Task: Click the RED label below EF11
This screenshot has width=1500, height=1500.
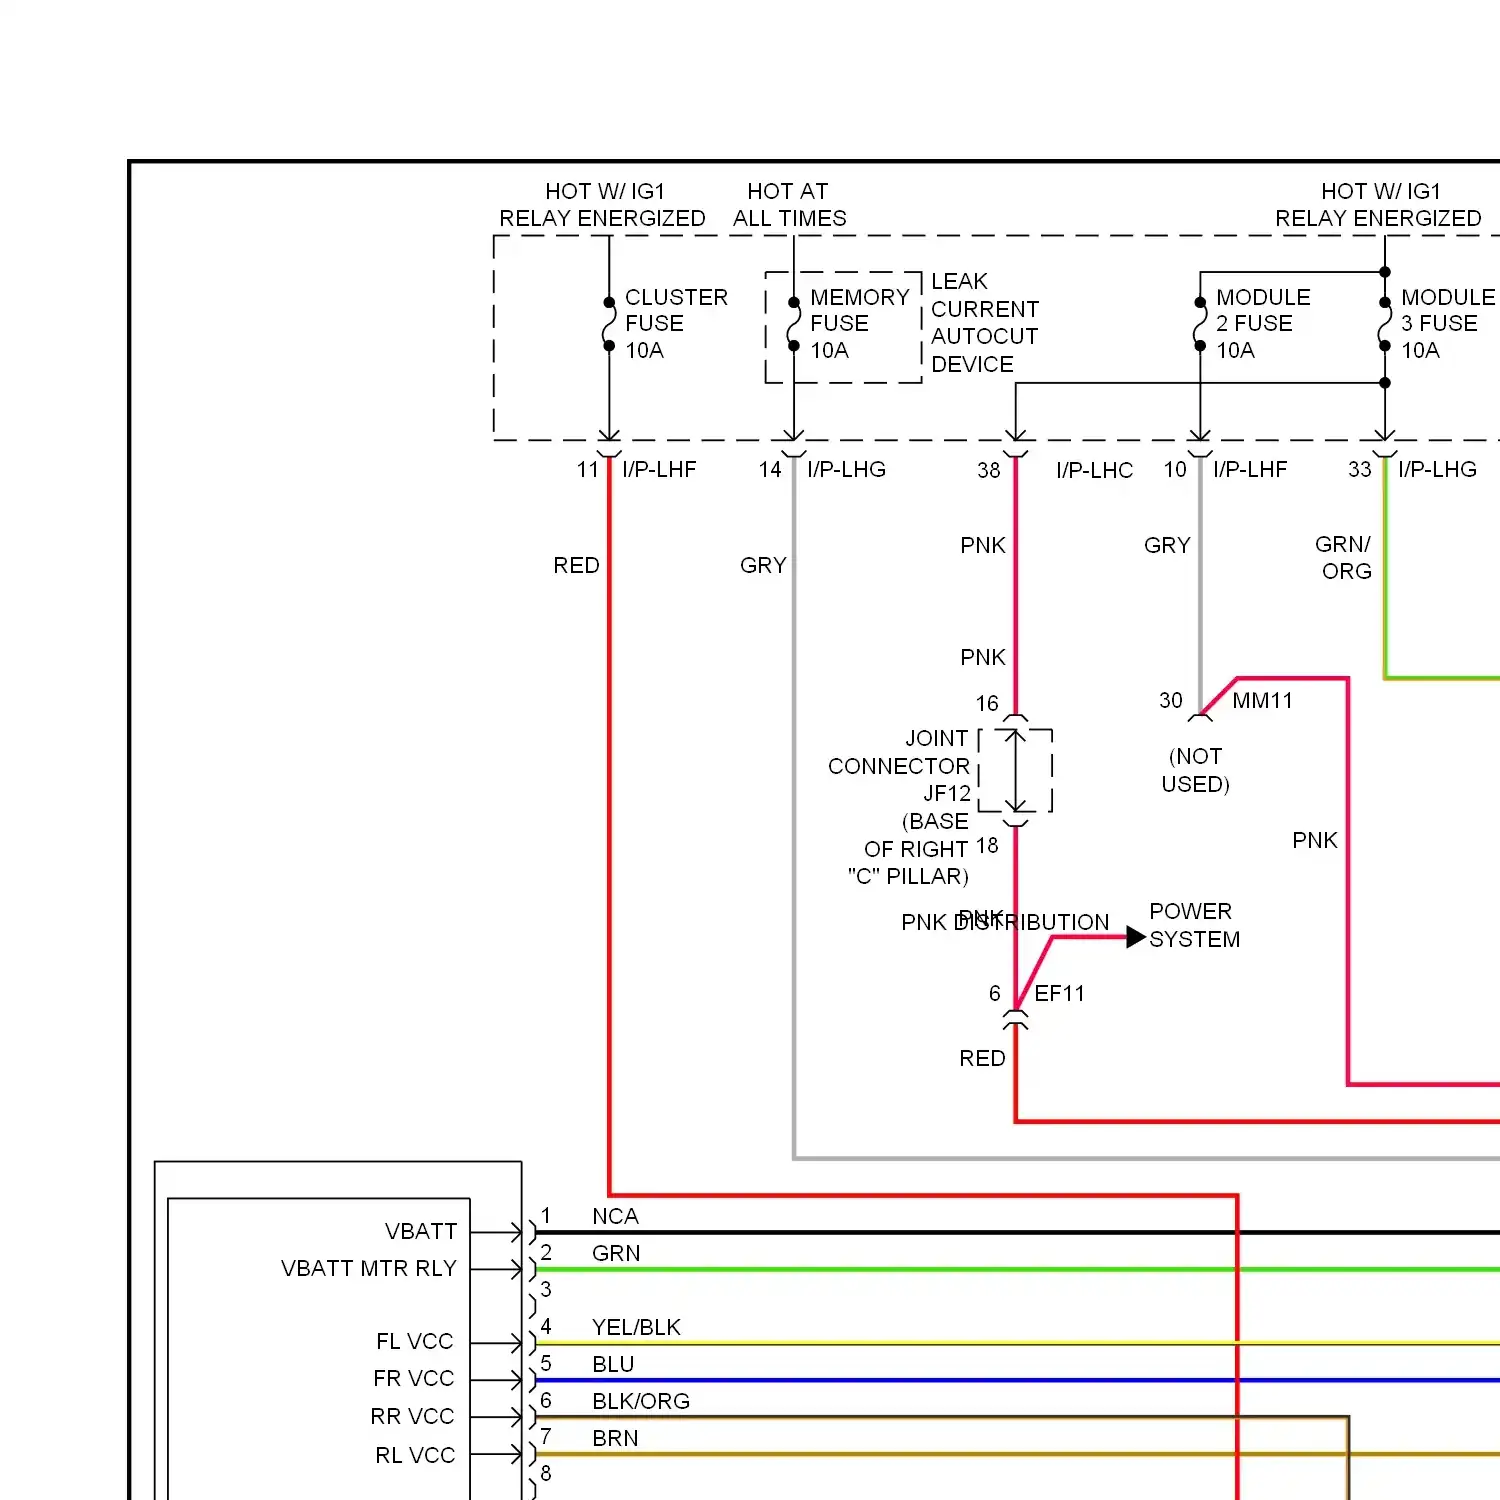Action: coord(982,1059)
